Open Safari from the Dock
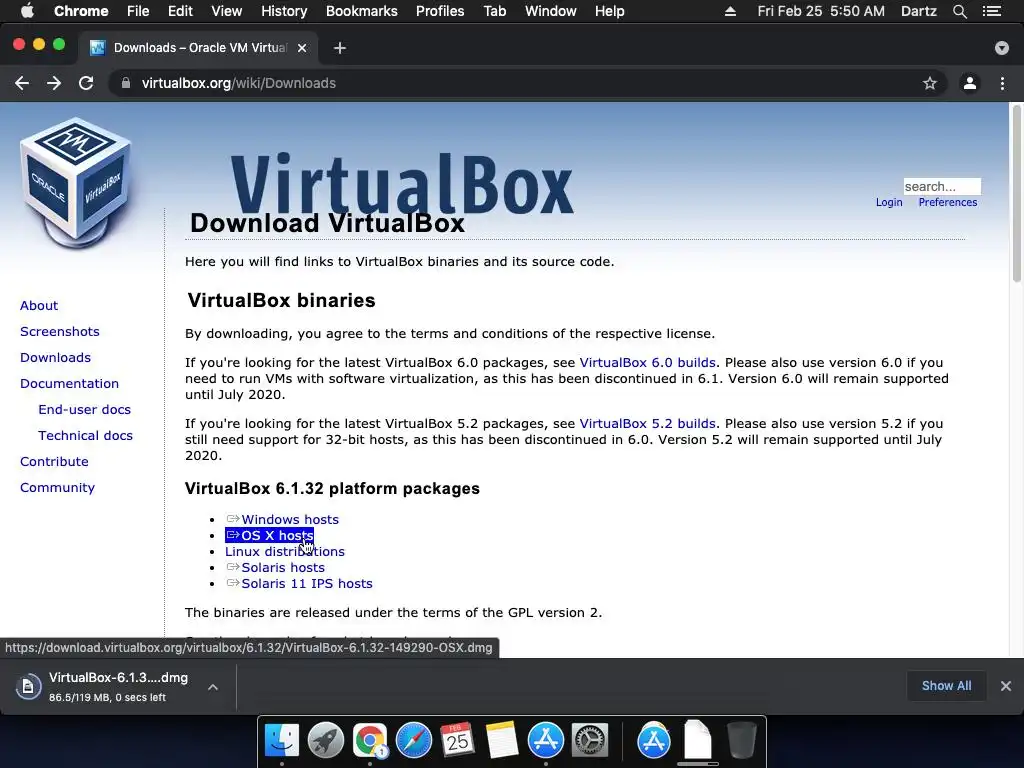Viewport: 1024px width, 768px height. 414,741
